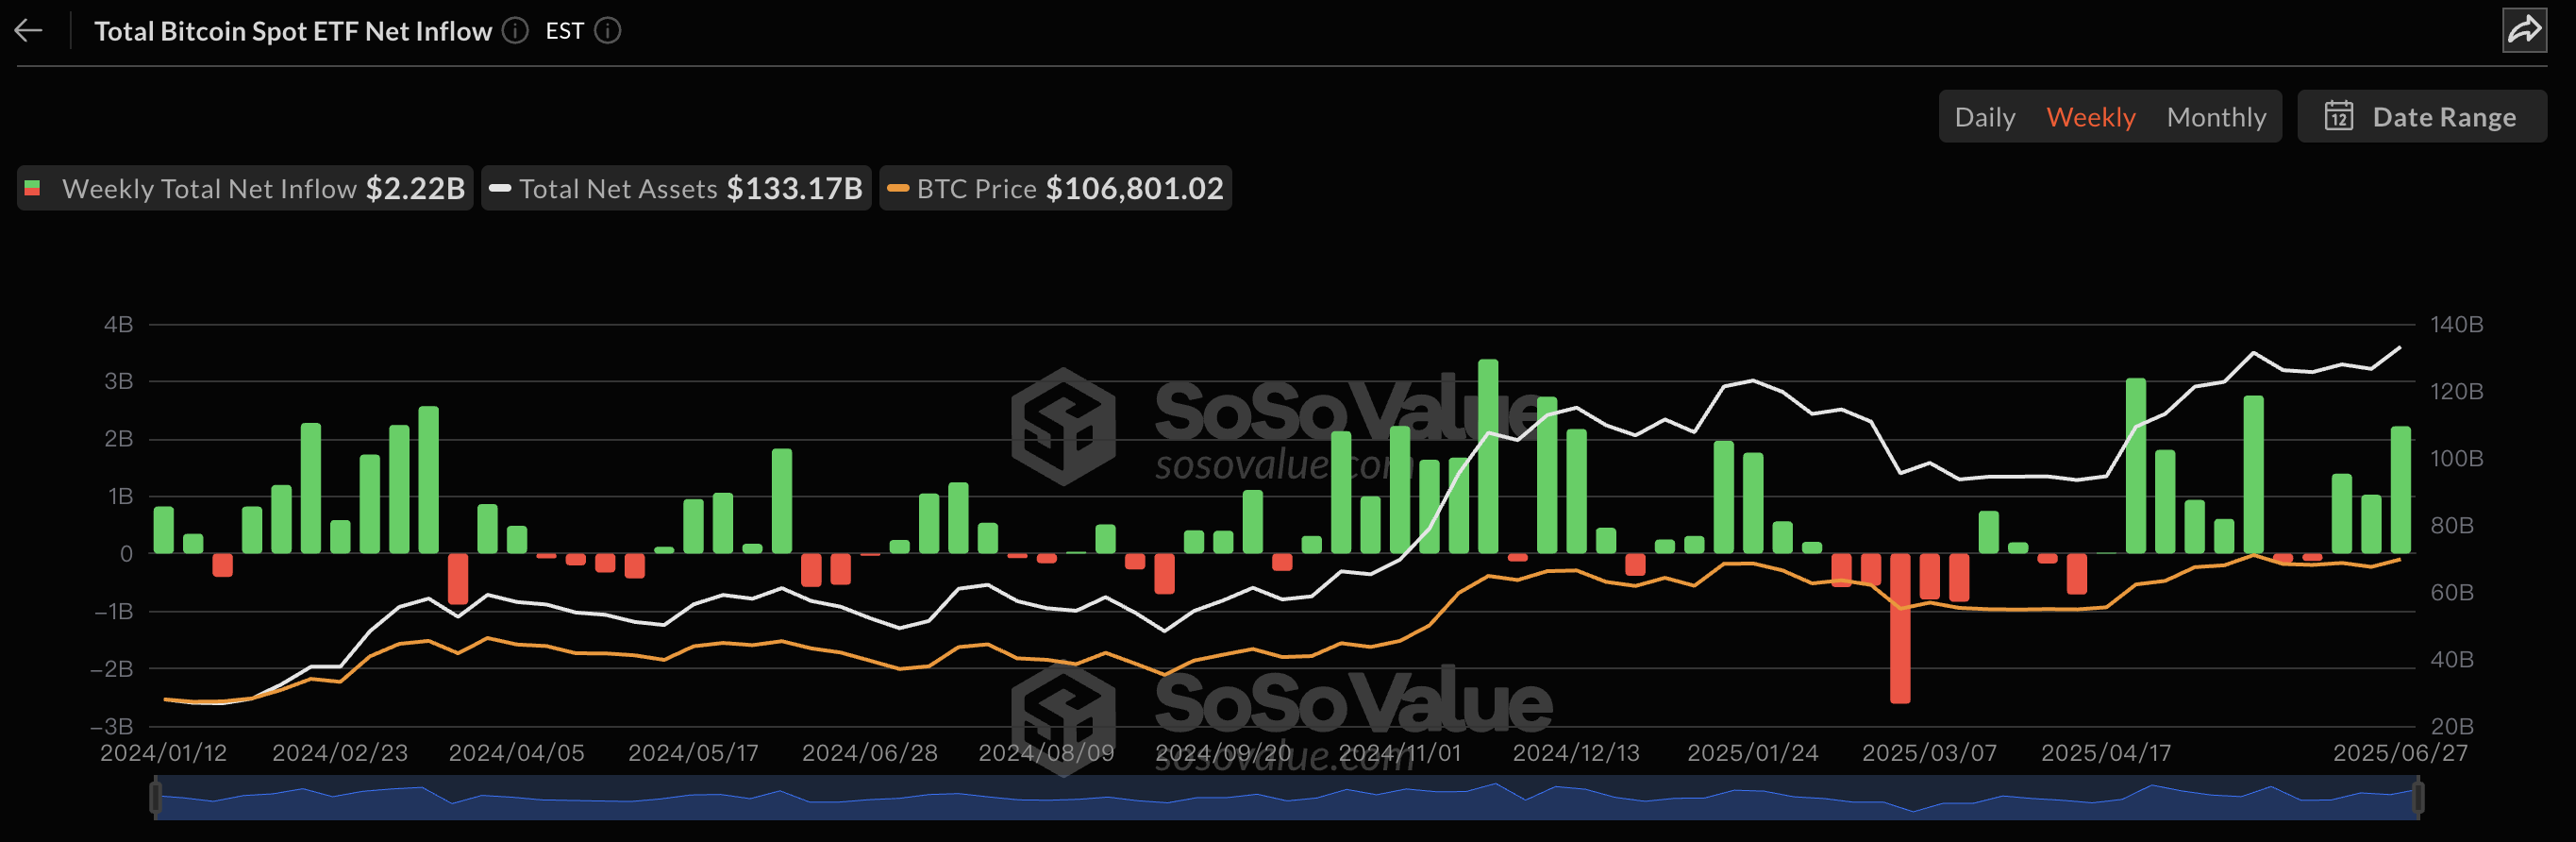
Task: Switch to the Daily view
Action: [x=1984, y=117]
